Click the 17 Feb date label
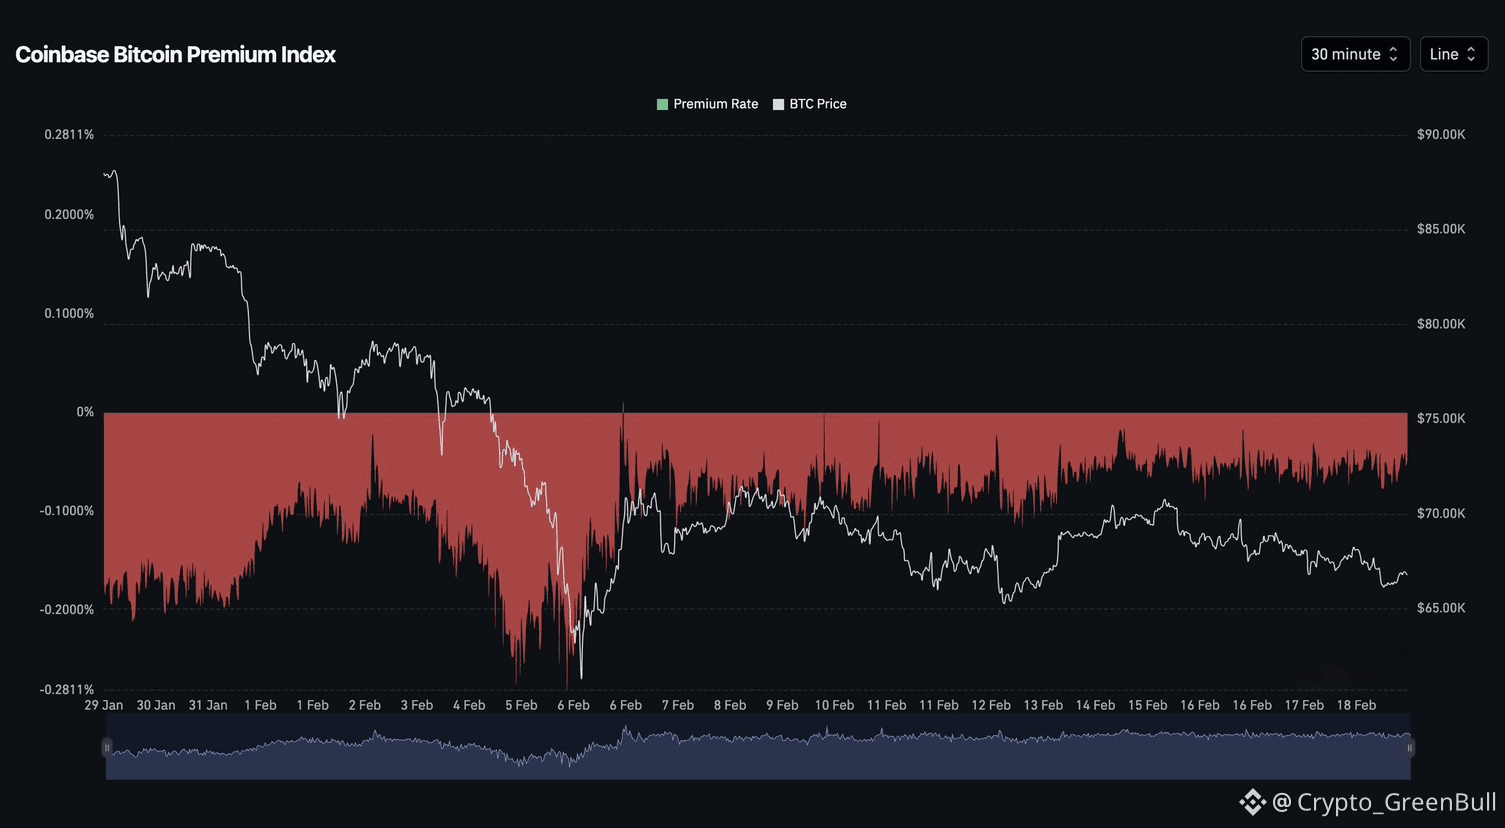The image size is (1505, 828). pos(1304,705)
